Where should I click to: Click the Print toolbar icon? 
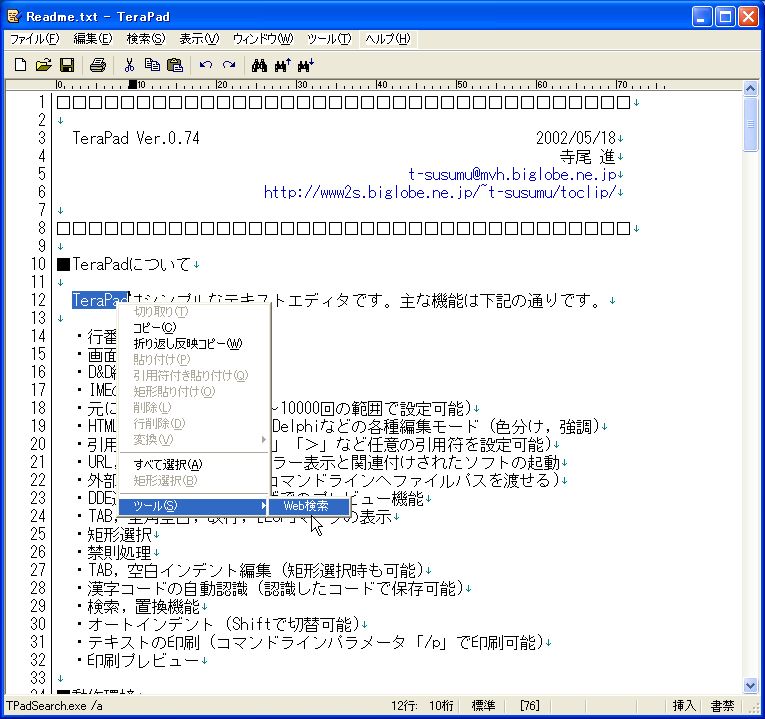(98, 64)
